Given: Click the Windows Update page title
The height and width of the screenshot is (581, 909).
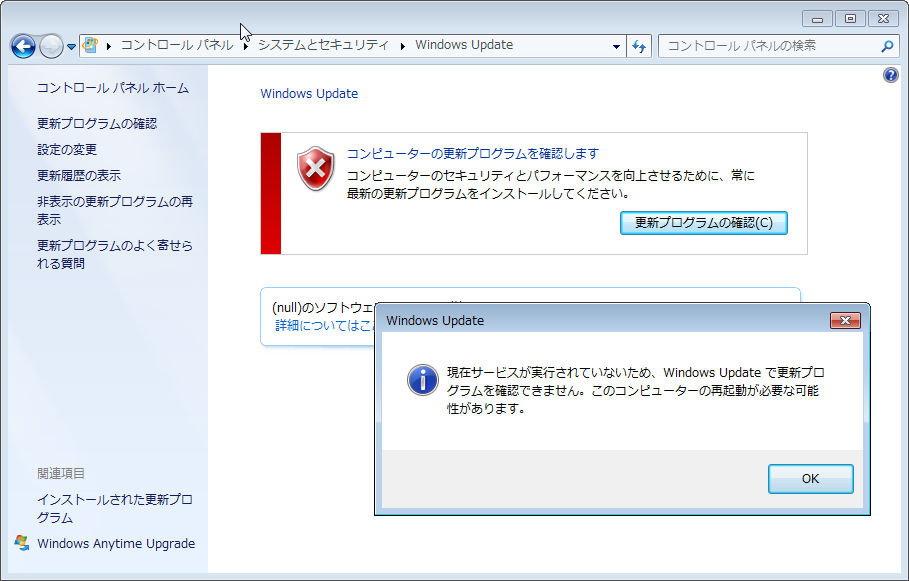Looking at the screenshot, I should pos(309,93).
